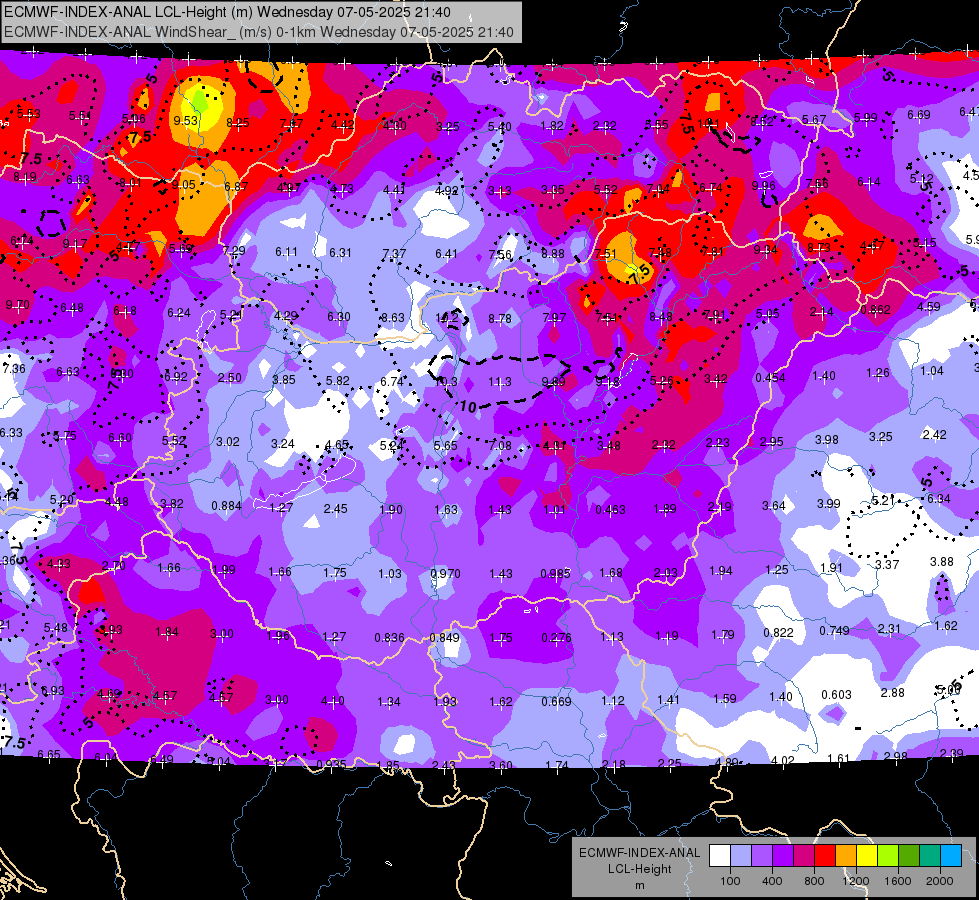Viewport: 979px width, 900px height.
Task: Click the wind shear value 11.3
Action: (x=499, y=381)
